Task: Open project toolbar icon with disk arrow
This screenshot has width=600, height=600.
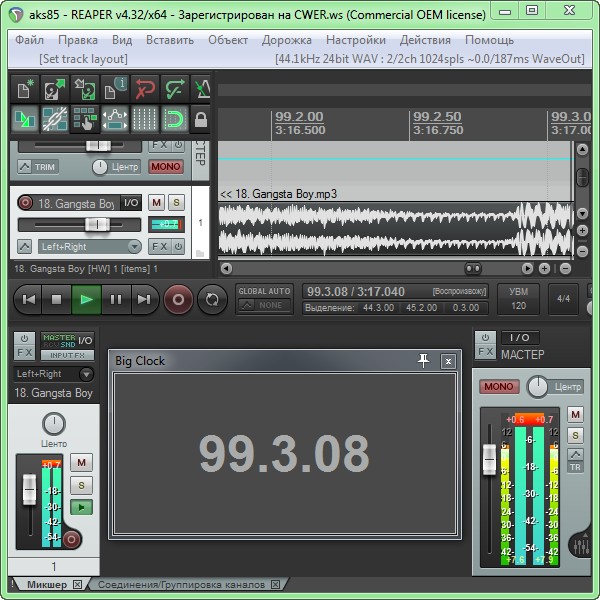Action: pyautogui.click(x=55, y=89)
